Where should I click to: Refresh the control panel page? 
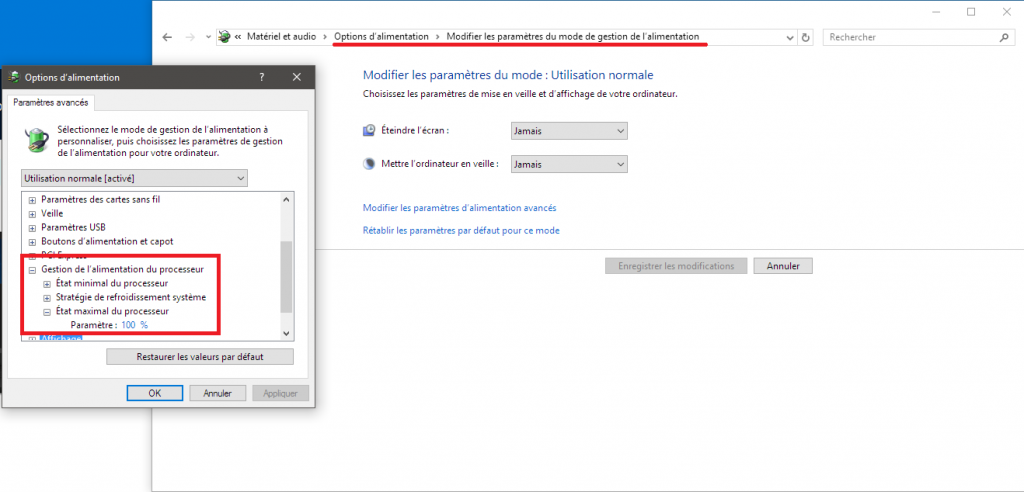[805, 38]
